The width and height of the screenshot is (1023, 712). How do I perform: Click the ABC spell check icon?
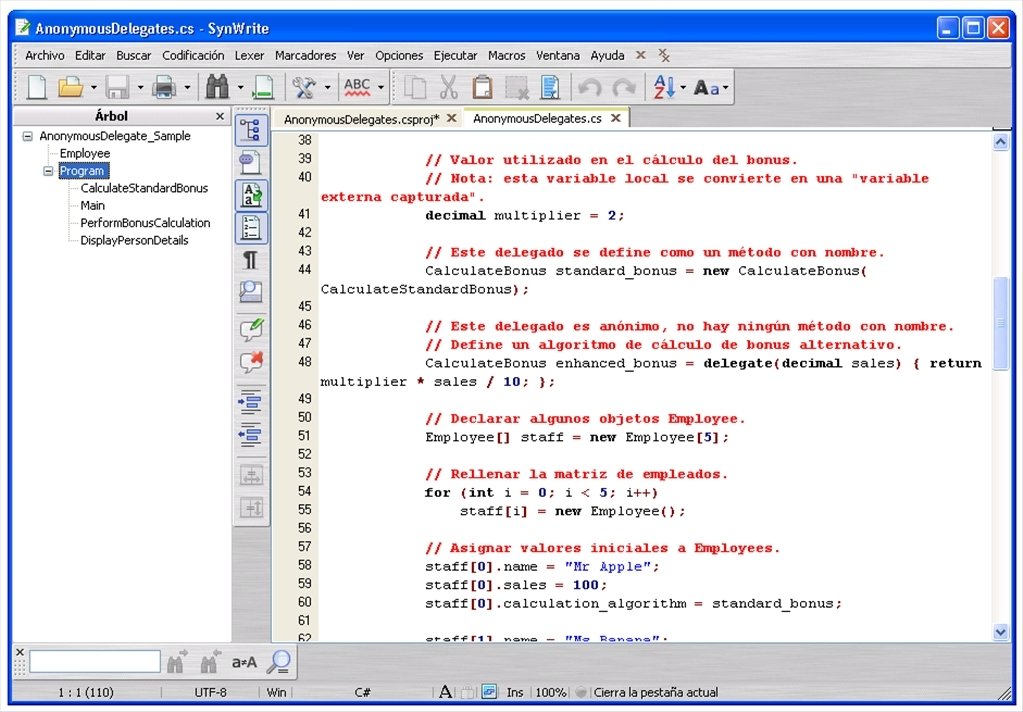pyautogui.click(x=357, y=87)
